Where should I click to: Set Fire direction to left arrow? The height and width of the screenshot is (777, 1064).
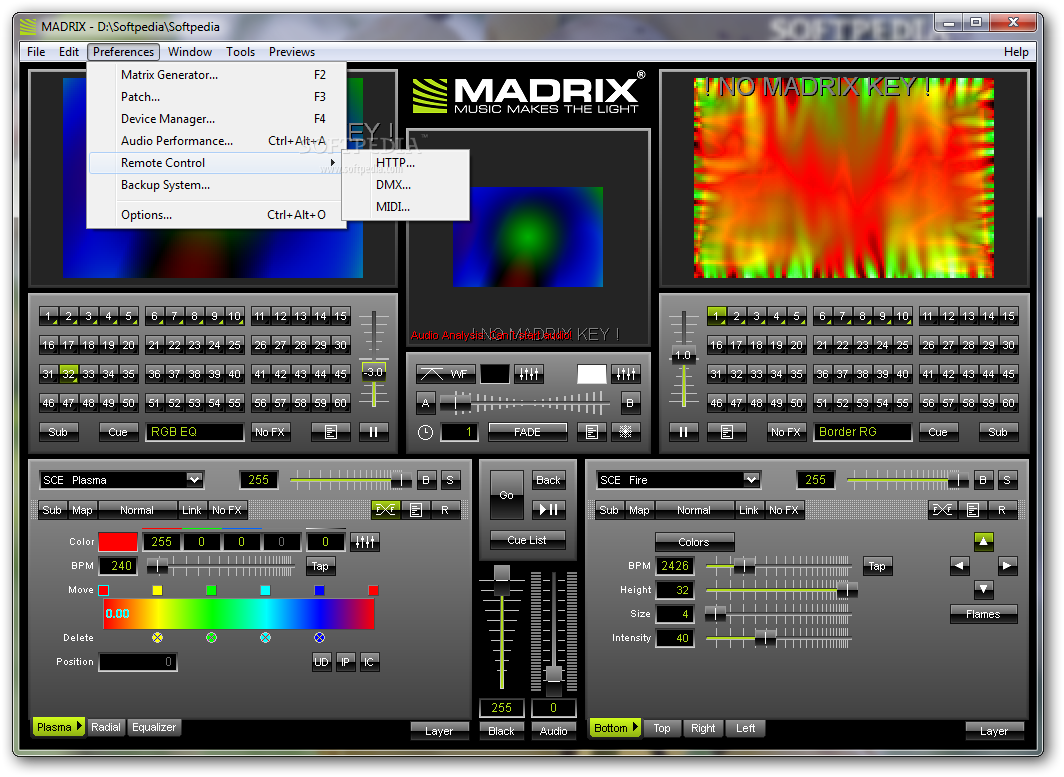tap(960, 565)
